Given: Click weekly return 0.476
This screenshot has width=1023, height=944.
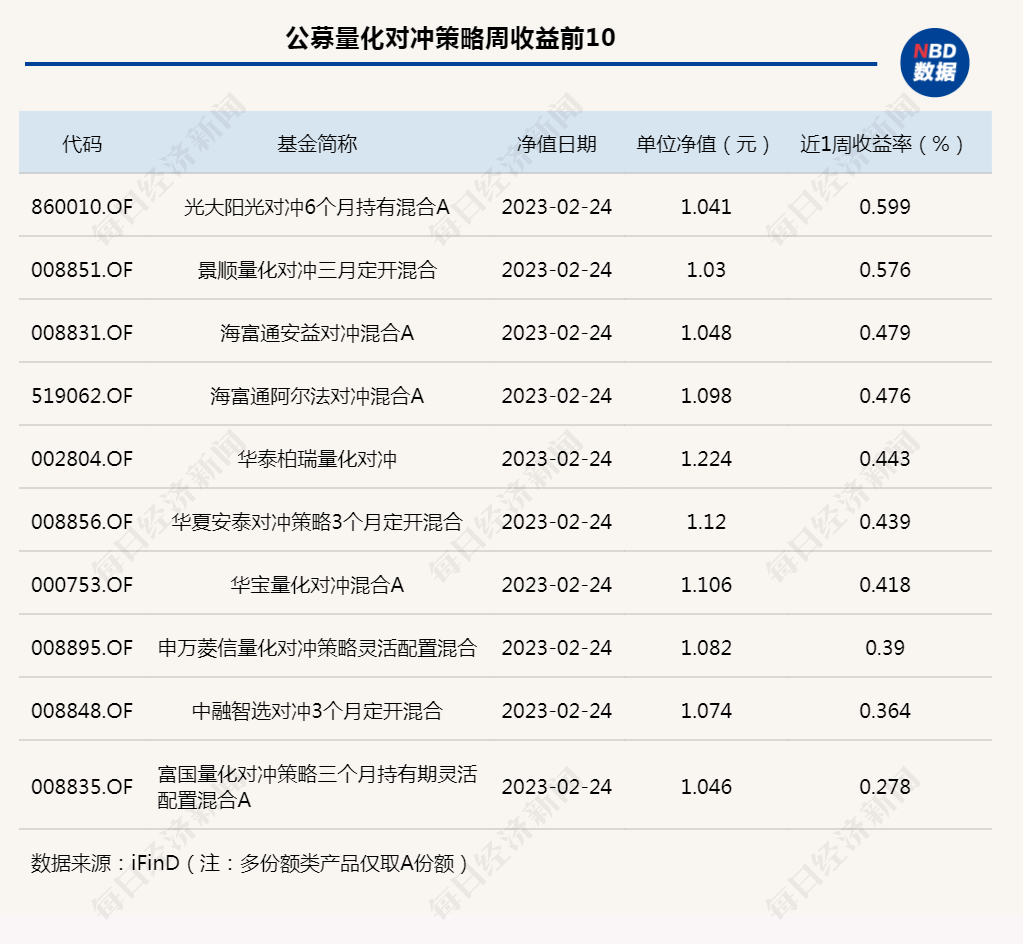Looking at the screenshot, I should pyautogui.click(x=885, y=396).
